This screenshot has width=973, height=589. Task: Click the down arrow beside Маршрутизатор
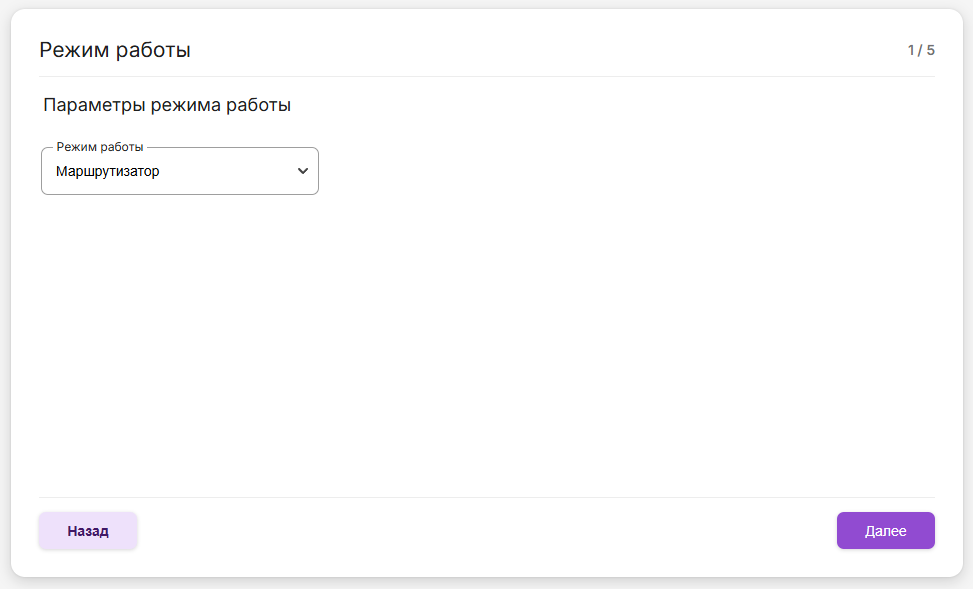point(303,171)
